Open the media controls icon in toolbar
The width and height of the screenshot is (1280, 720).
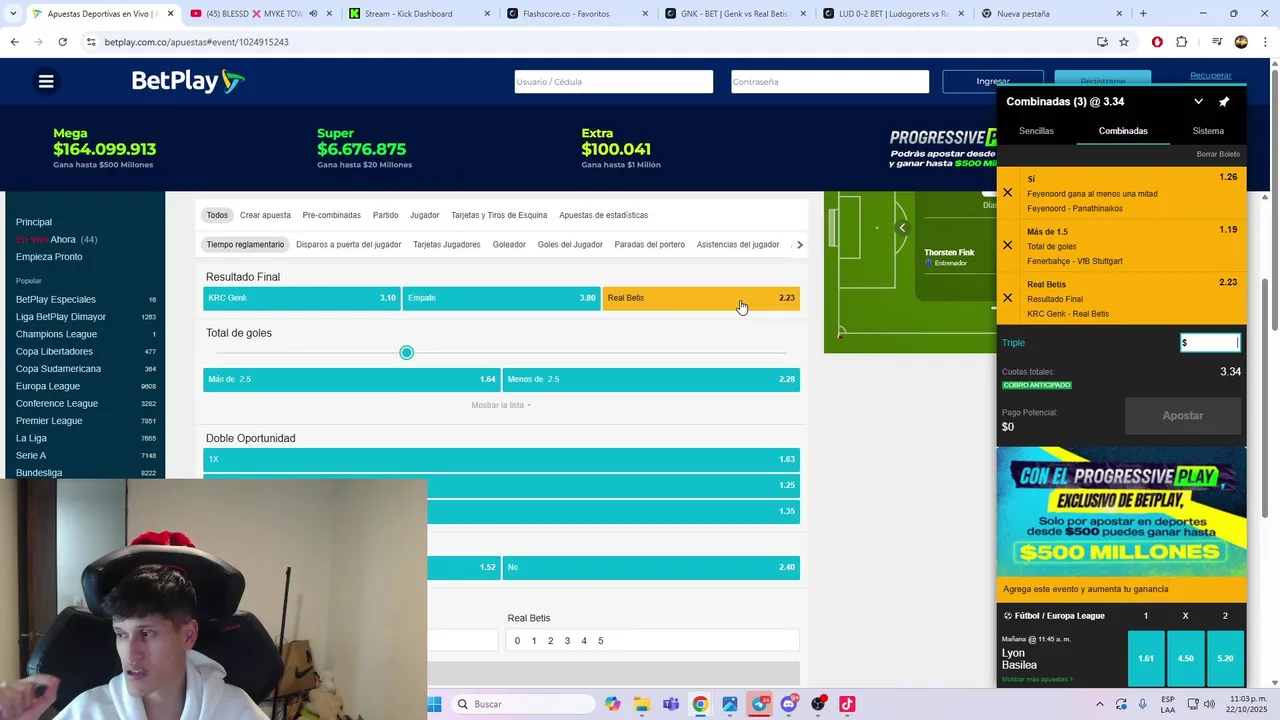[x=1217, y=42]
